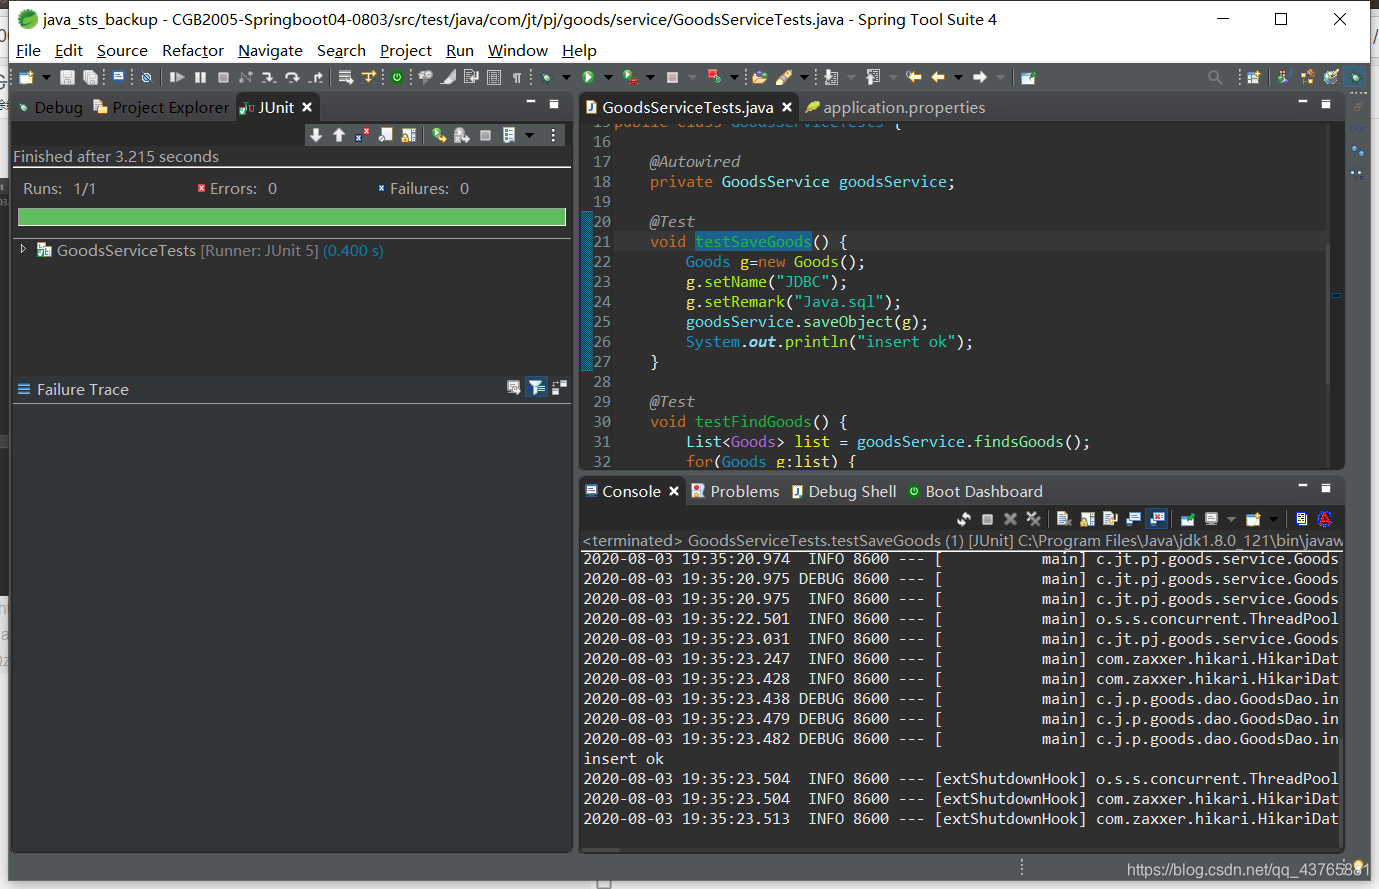Screen dimensions: 1379x889
Task: Open the File menu
Action: [28, 50]
